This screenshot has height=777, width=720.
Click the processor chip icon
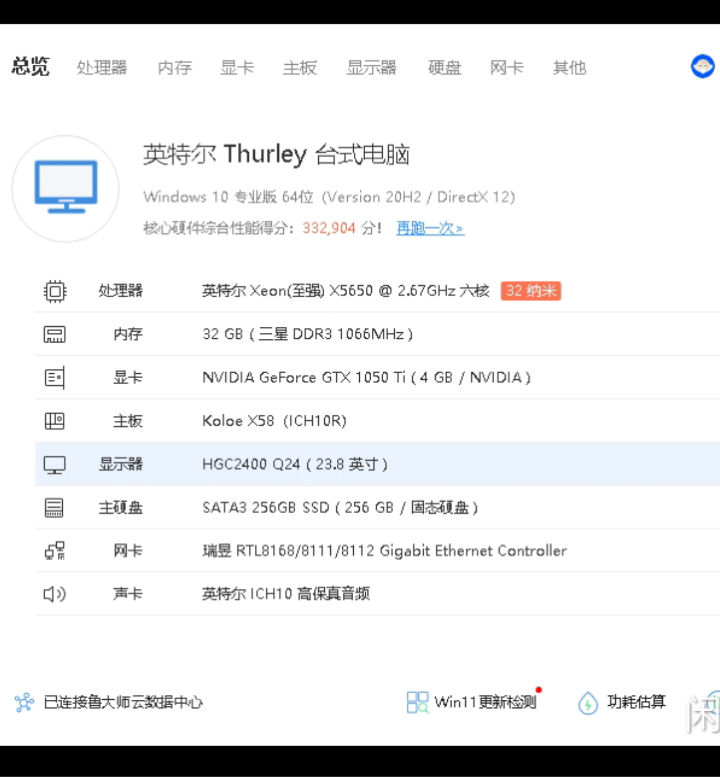click(x=55, y=291)
